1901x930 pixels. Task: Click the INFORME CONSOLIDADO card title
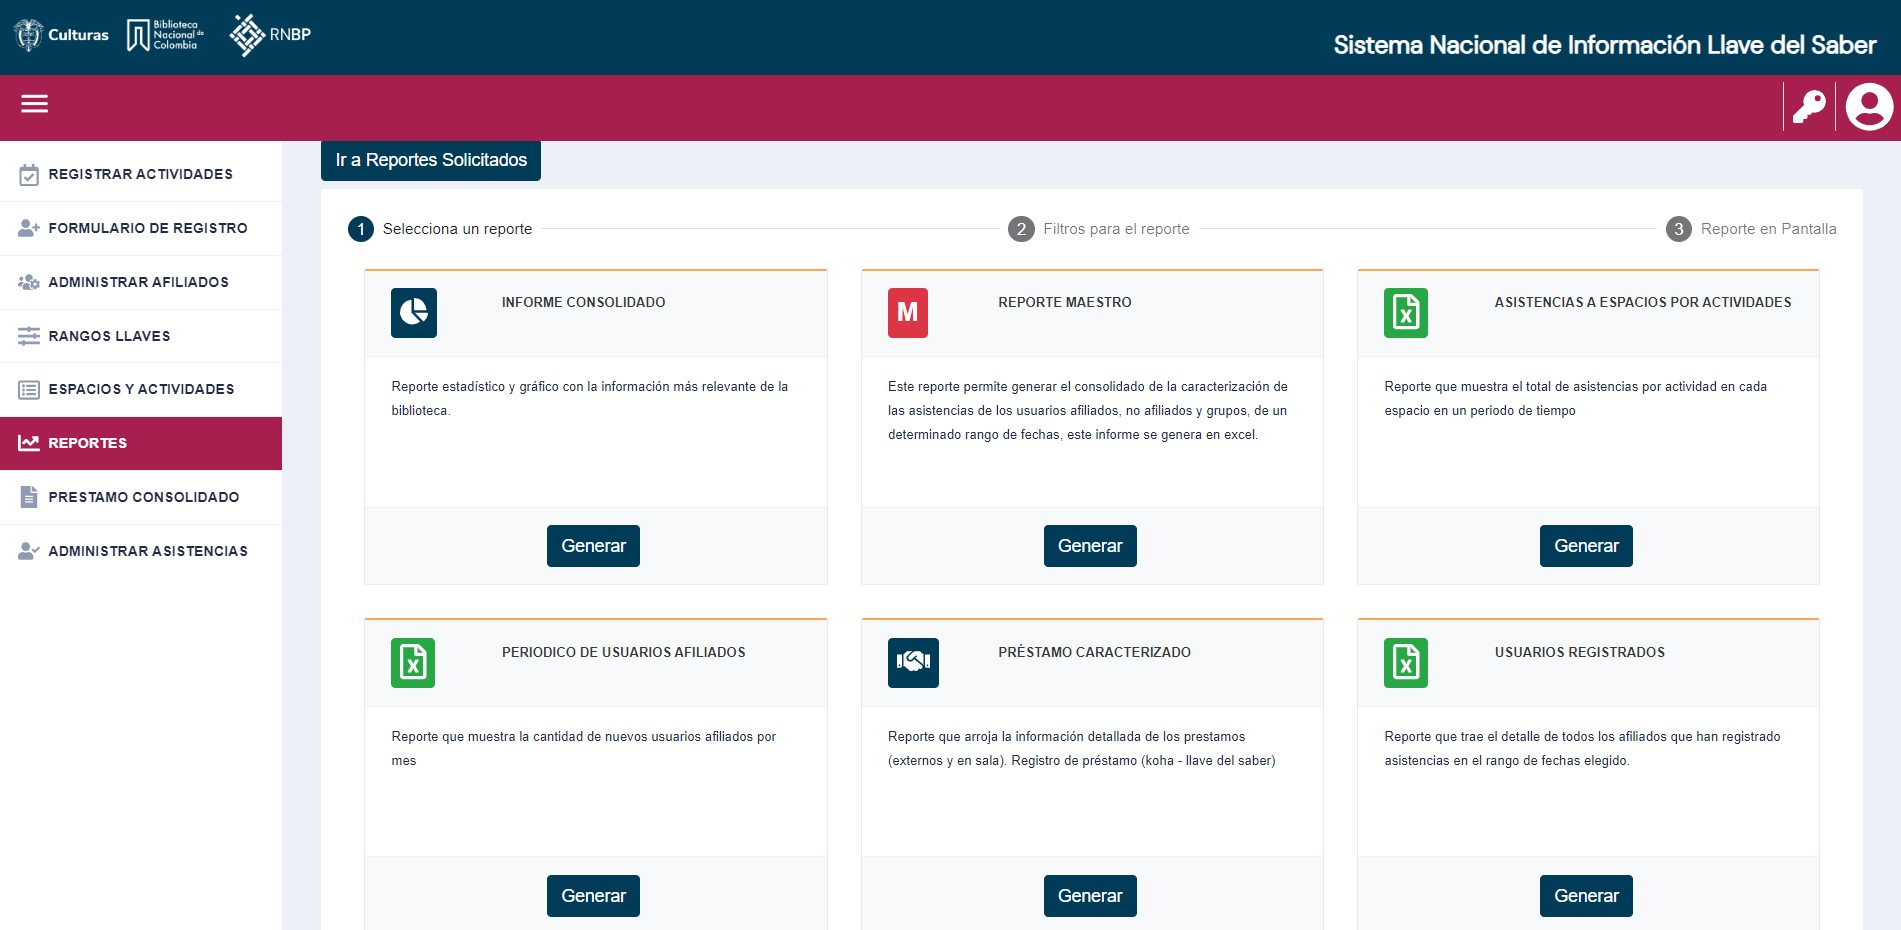(x=583, y=302)
